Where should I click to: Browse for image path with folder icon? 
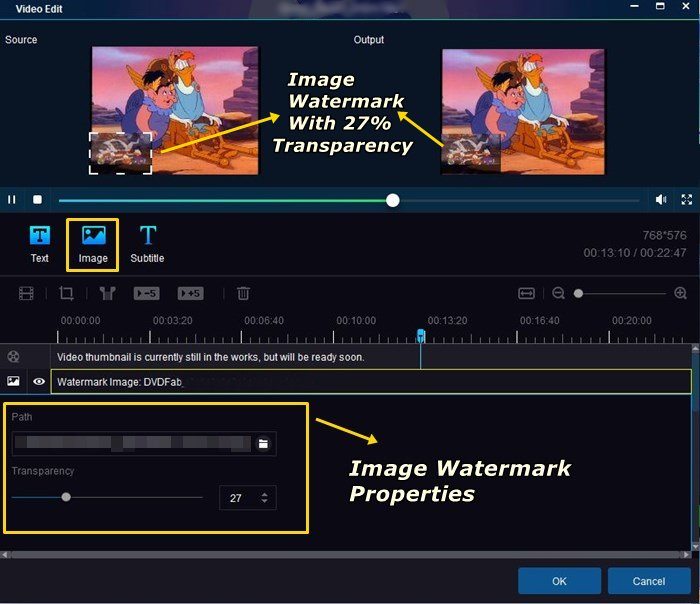pyautogui.click(x=263, y=443)
